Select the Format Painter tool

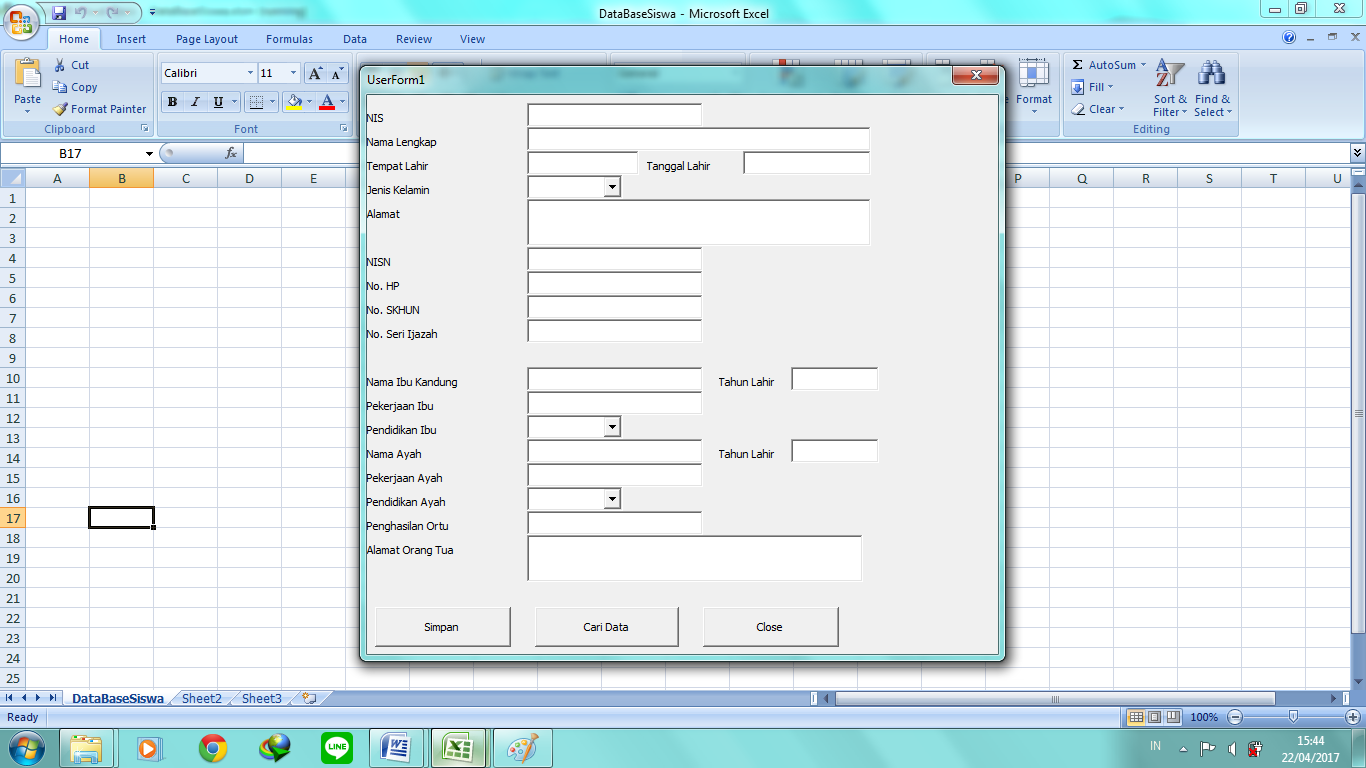click(99, 109)
